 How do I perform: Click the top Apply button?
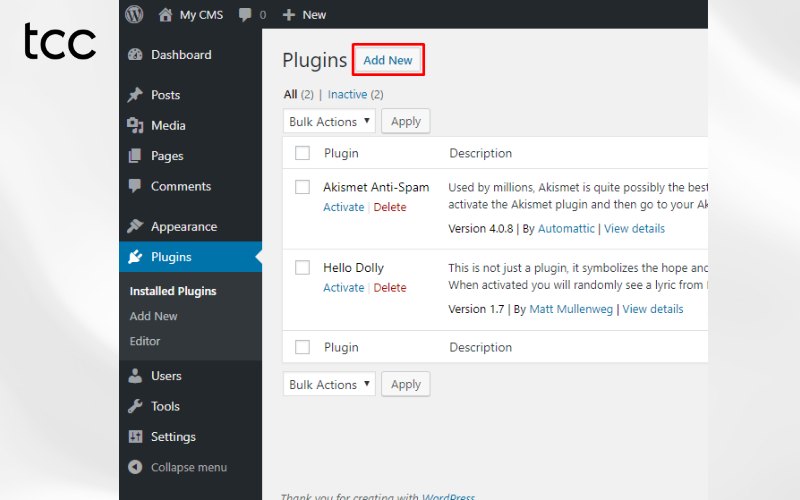pos(406,121)
